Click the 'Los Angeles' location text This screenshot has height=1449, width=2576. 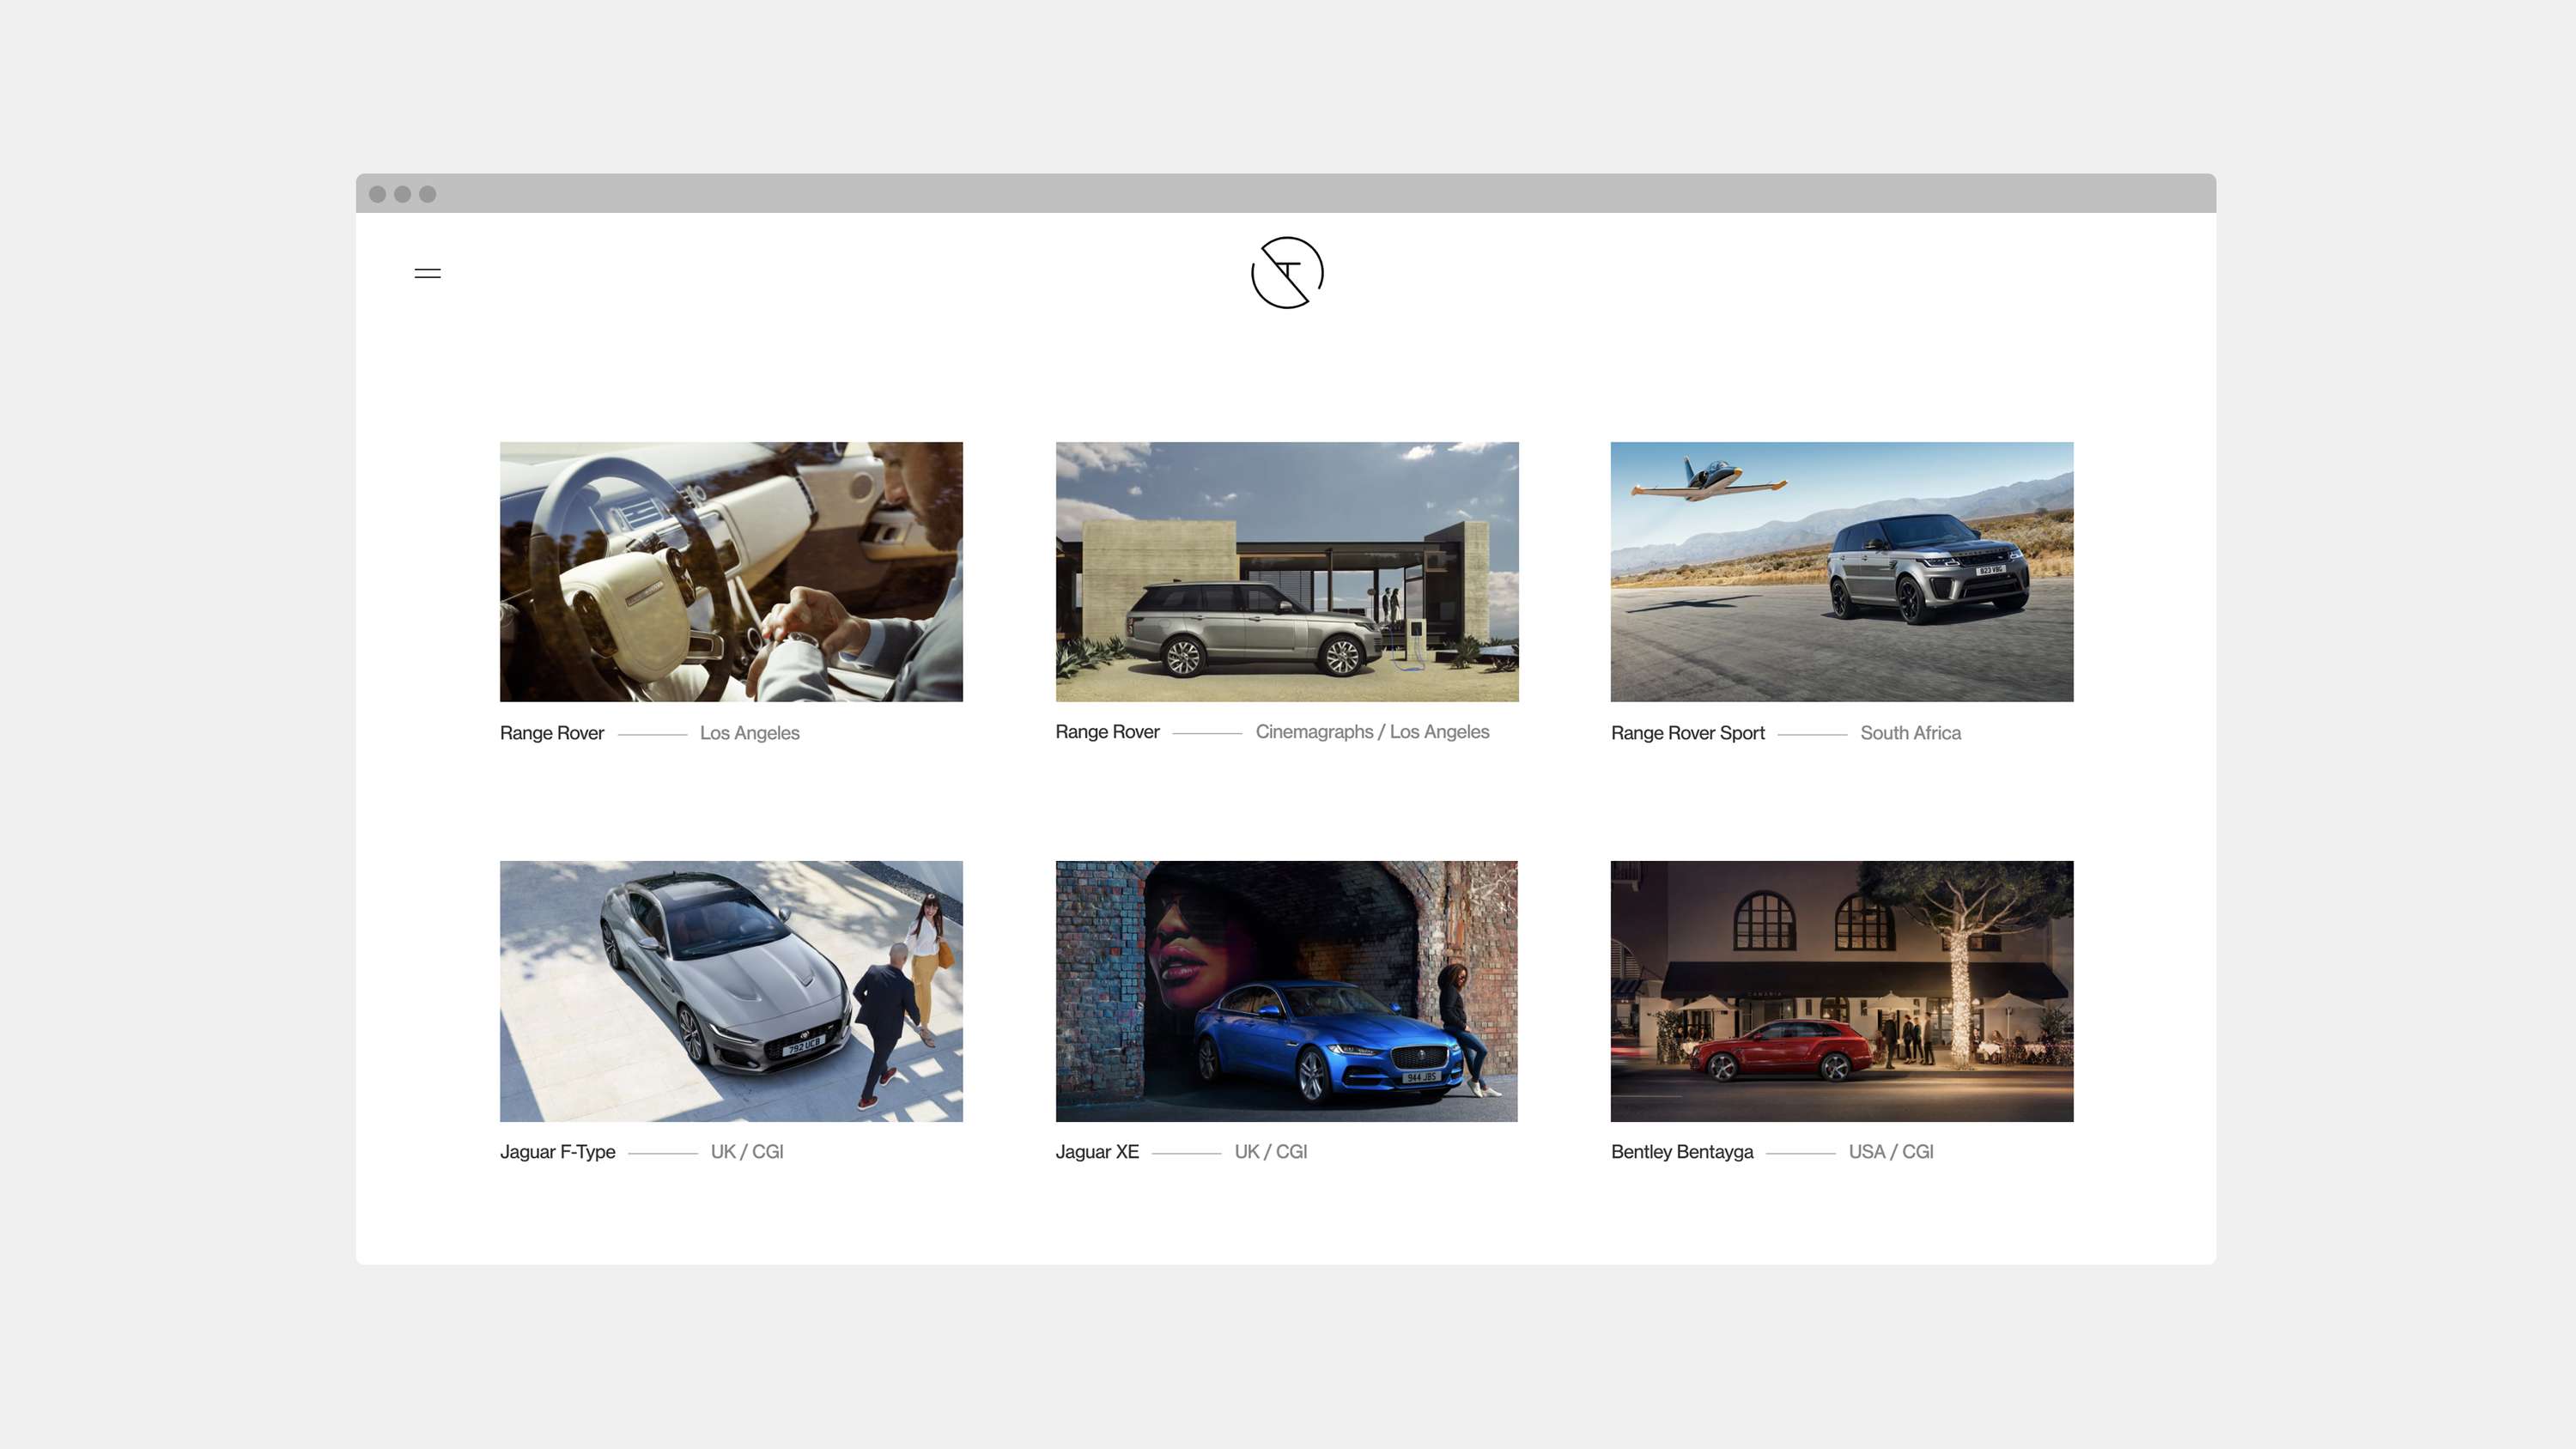(750, 733)
